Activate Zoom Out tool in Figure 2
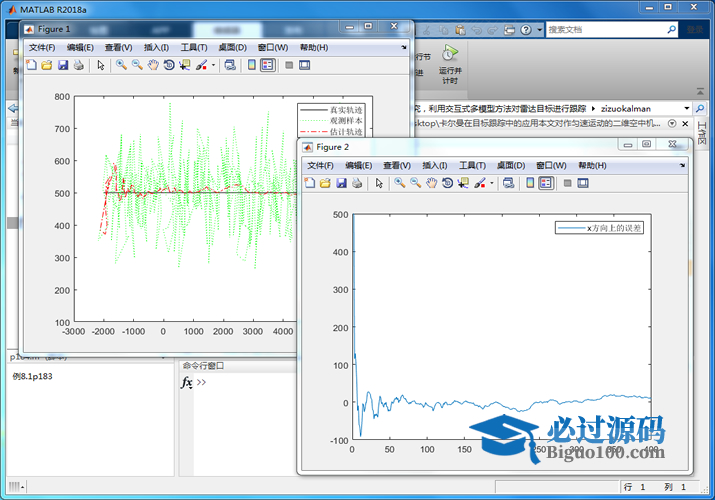This screenshot has width=715, height=500. [415, 183]
